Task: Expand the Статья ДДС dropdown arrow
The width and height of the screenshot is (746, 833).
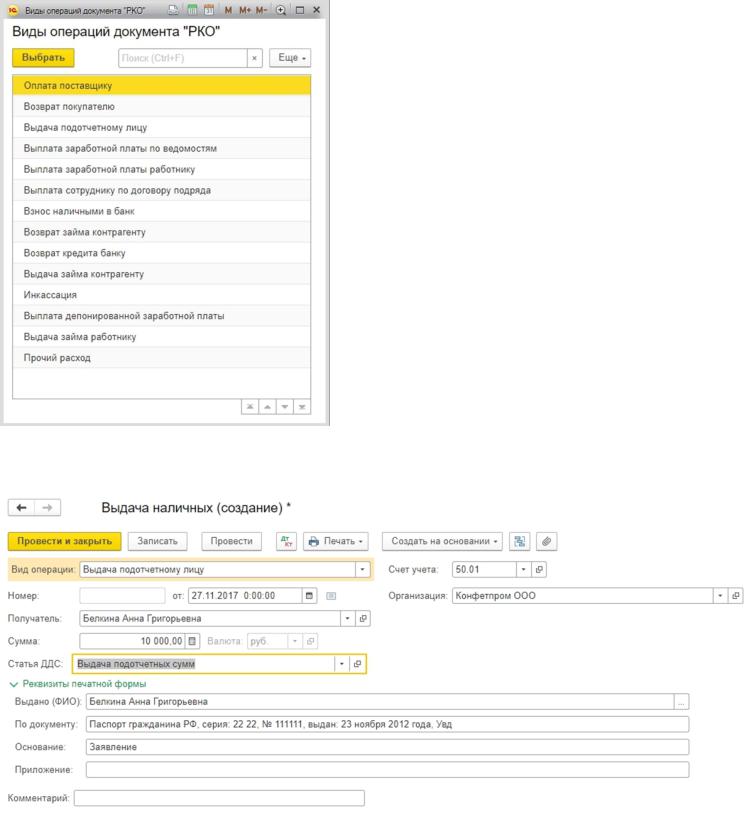Action: [342, 664]
